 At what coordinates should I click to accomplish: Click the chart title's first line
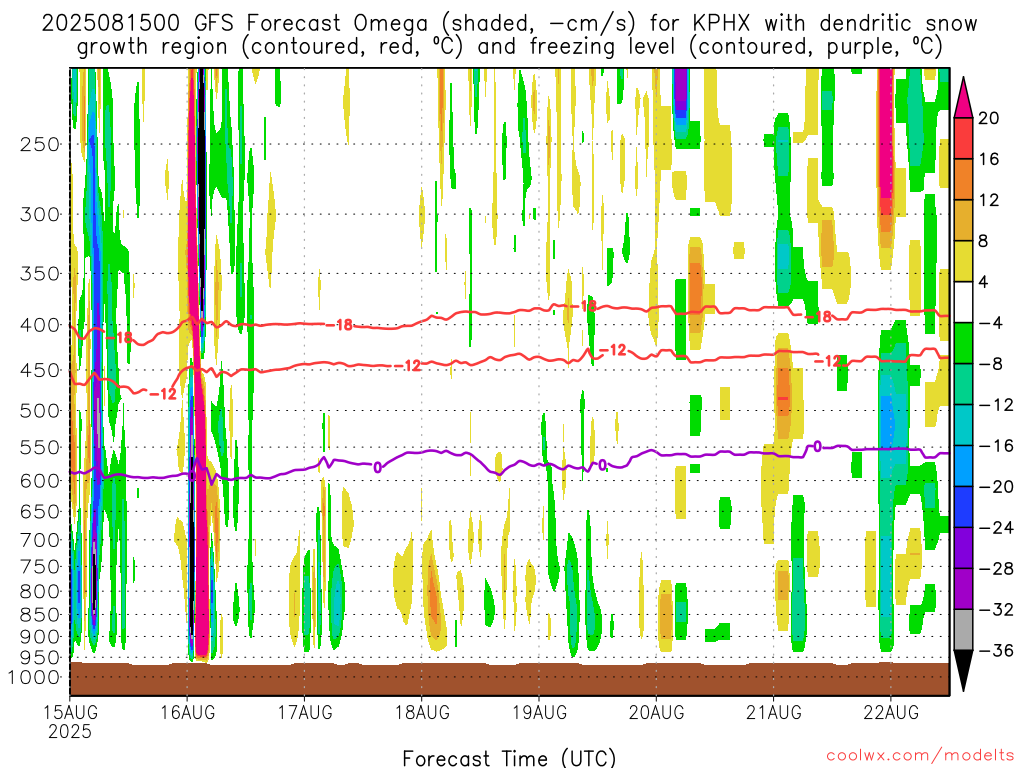pos(509,24)
